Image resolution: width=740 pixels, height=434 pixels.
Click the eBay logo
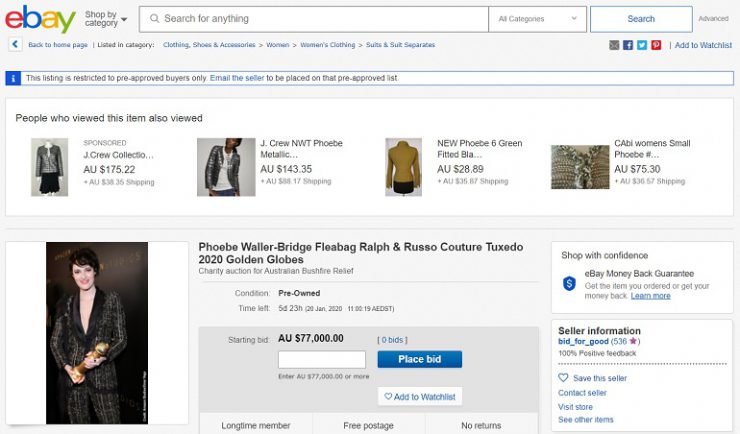(x=40, y=18)
